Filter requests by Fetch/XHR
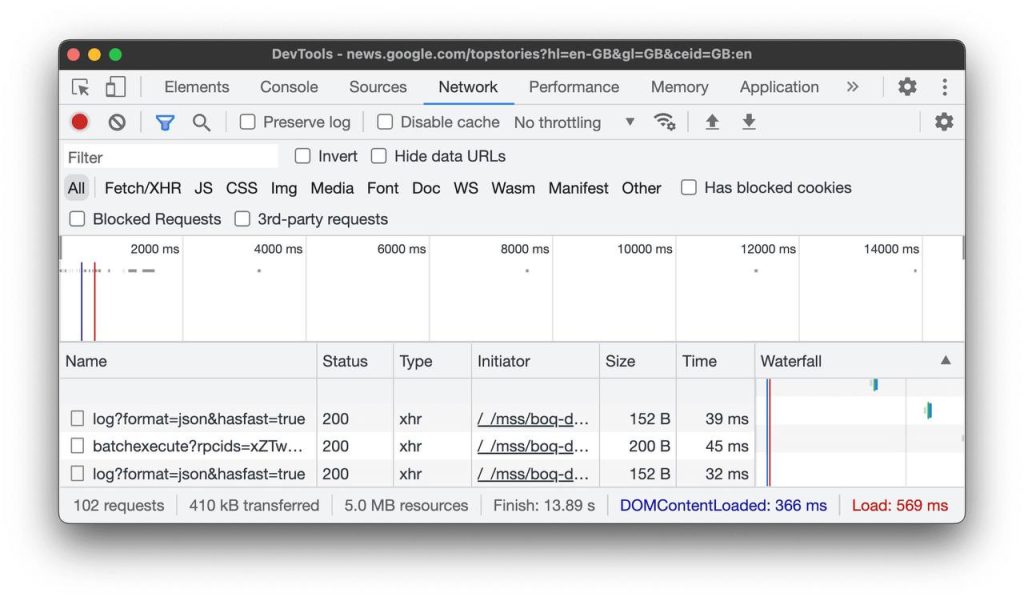Viewport: 1024px width, 601px height. [x=143, y=188]
